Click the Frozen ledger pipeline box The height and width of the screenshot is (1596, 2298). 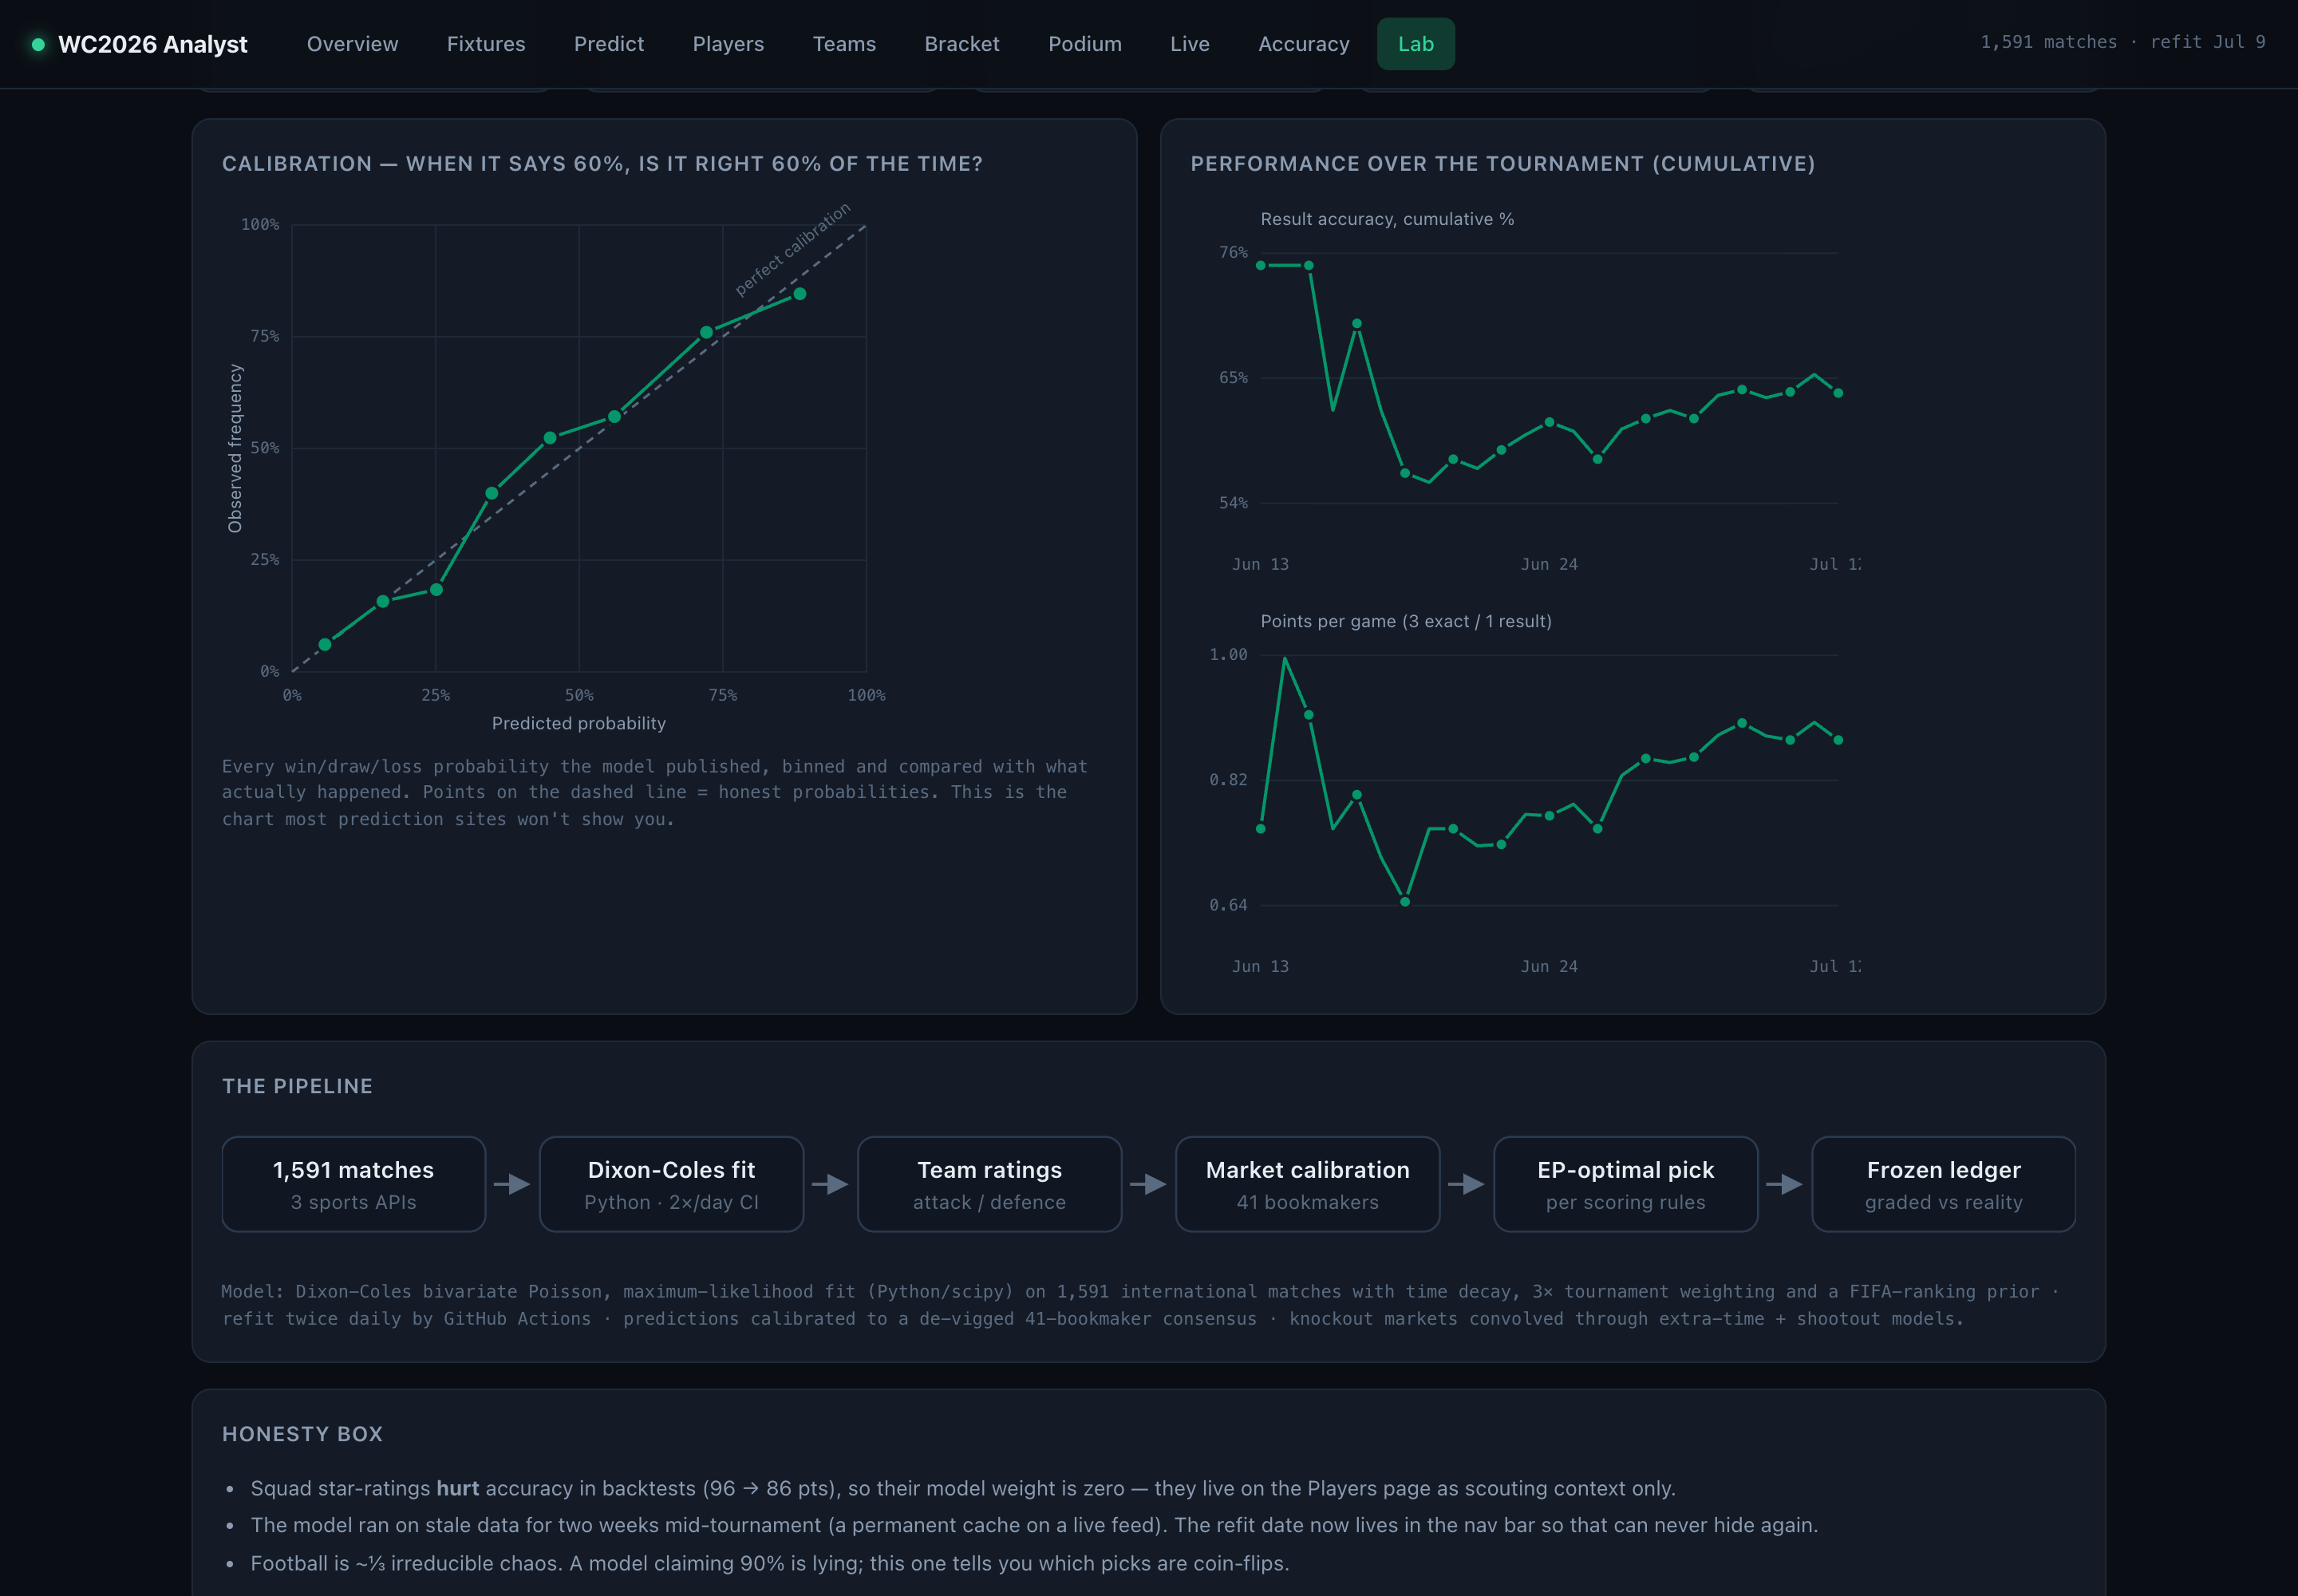point(1944,1184)
